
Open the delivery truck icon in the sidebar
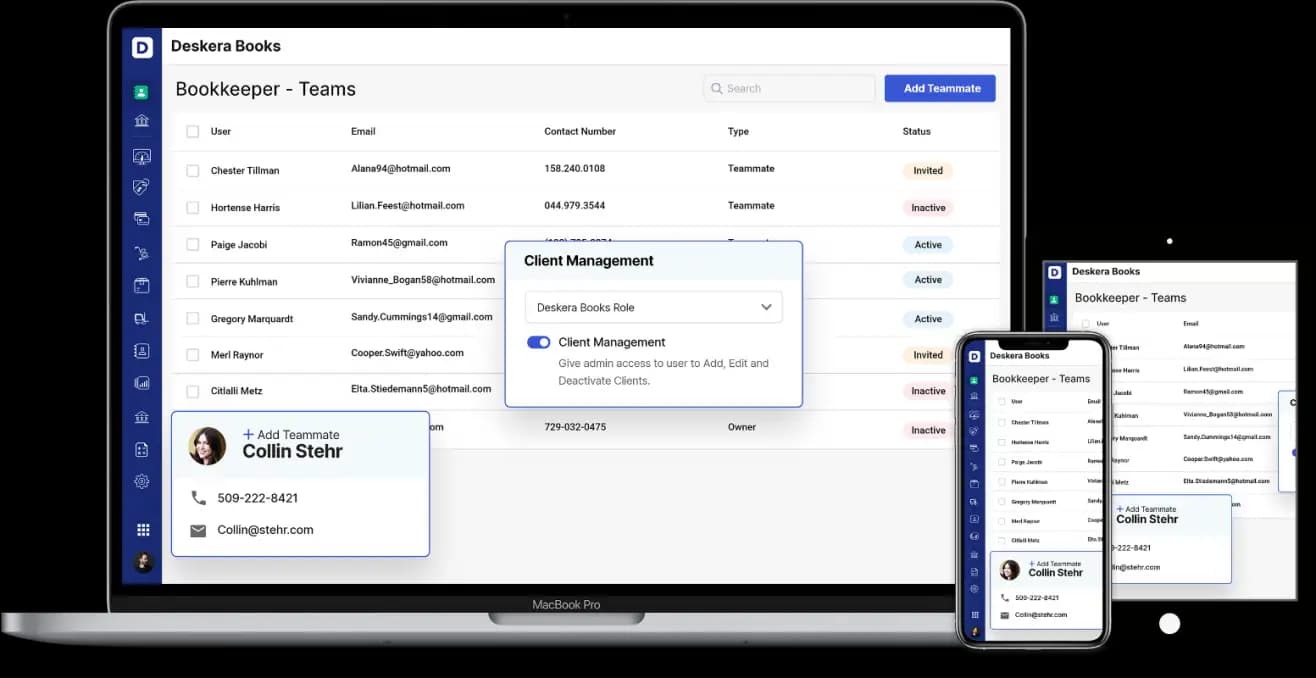(141, 319)
